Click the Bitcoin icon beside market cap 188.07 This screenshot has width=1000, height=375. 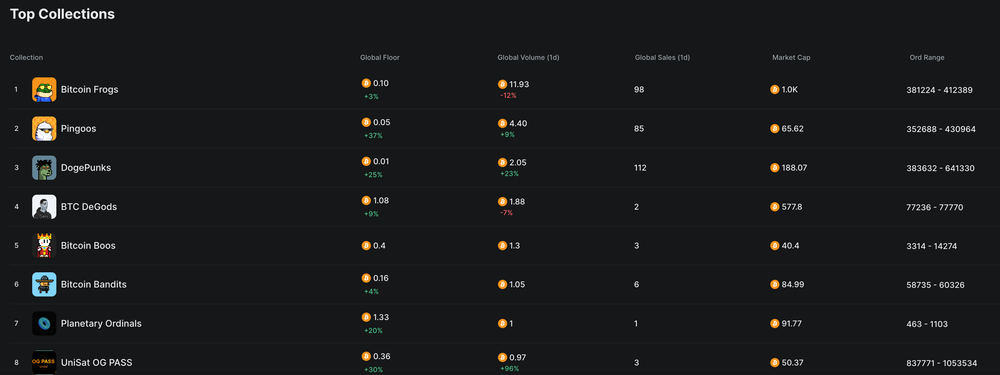tap(775, 168)
